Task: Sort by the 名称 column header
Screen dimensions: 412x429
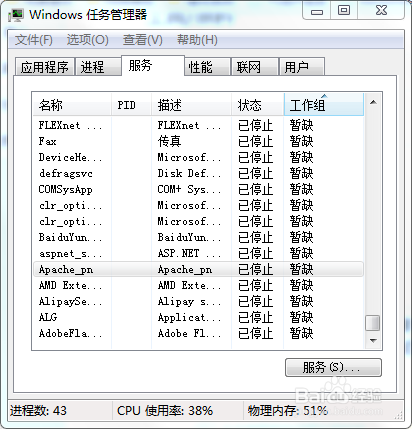Action: (72, 105)
